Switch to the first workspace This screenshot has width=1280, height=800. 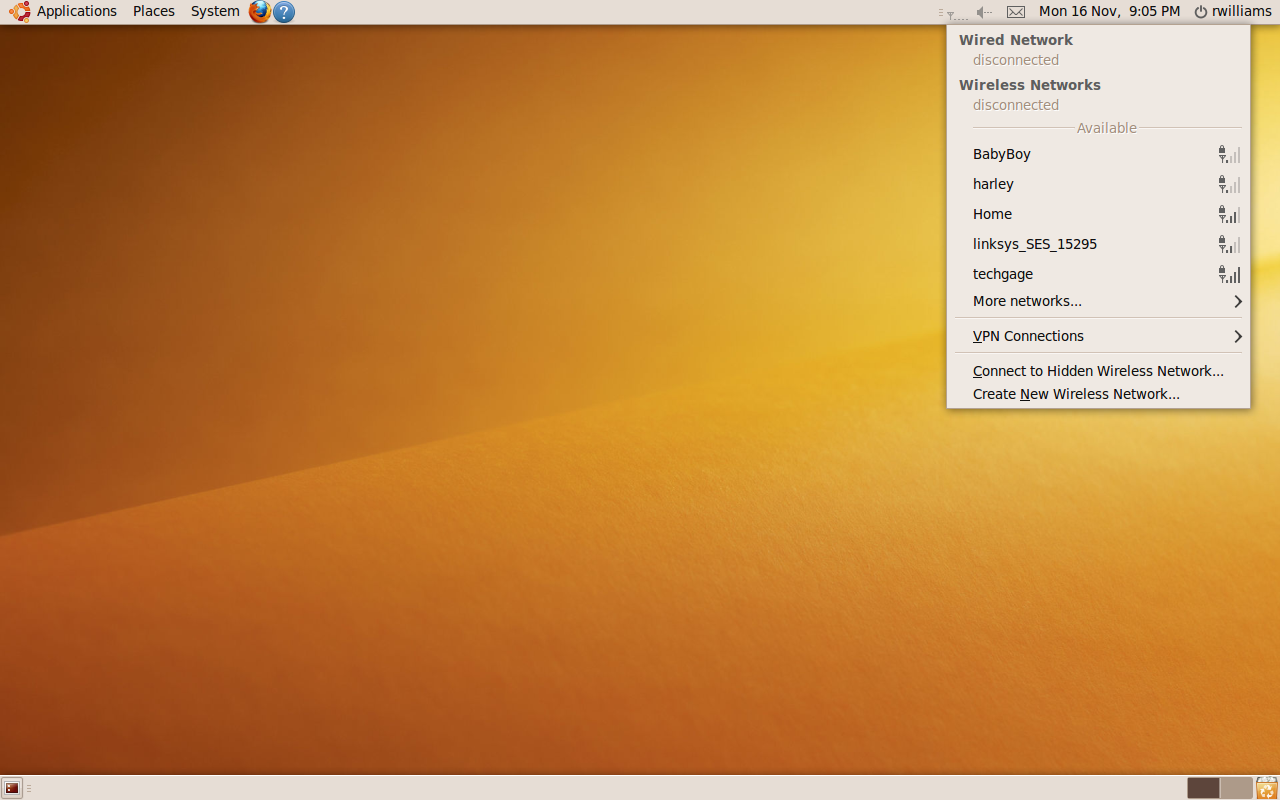(x=1203, y=788)
